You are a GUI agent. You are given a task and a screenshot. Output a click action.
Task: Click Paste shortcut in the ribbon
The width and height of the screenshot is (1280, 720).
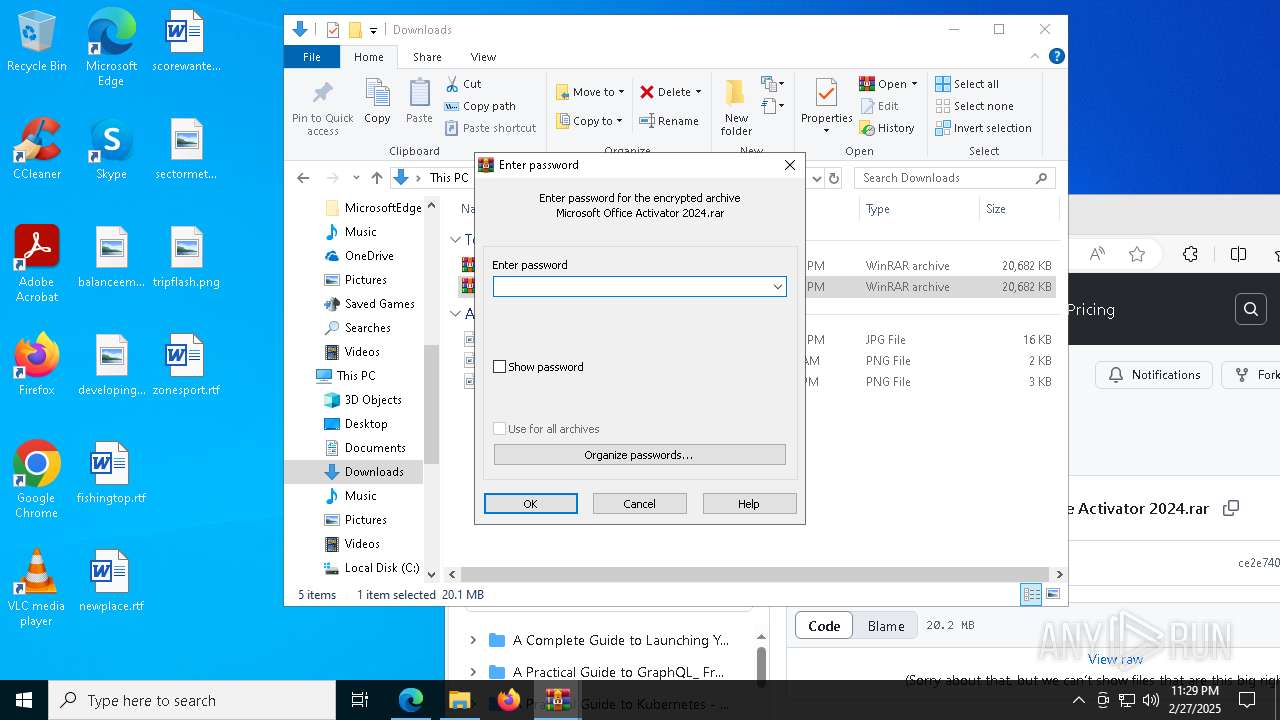coord(491,128)
